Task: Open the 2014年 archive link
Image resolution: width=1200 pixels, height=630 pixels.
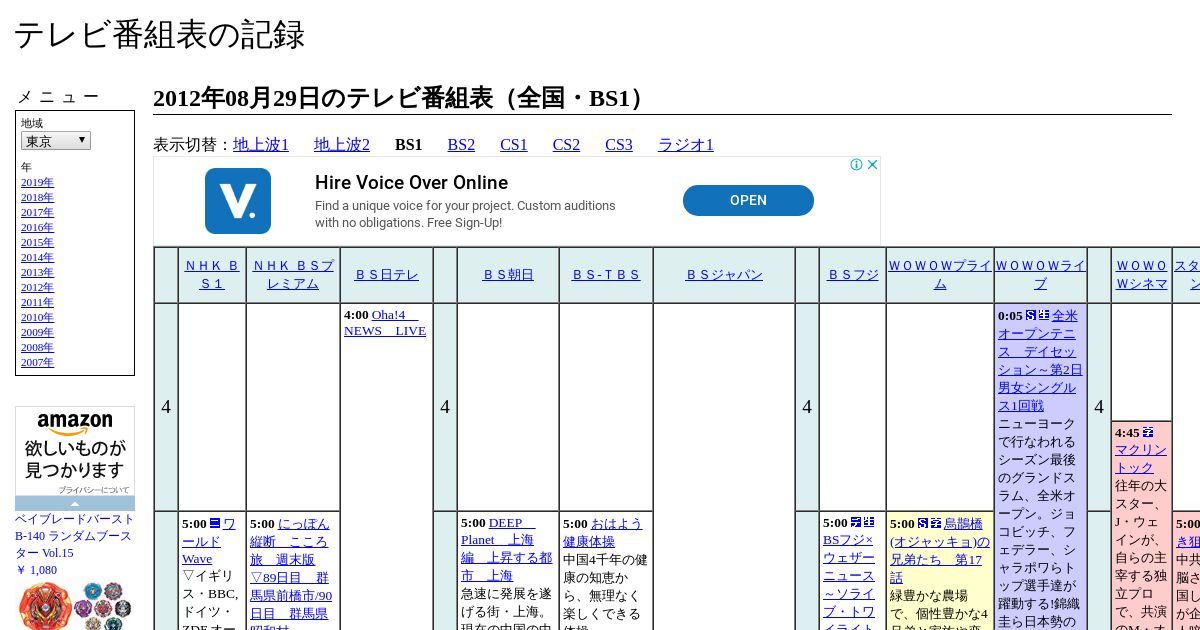Action: tap(37, 257)
